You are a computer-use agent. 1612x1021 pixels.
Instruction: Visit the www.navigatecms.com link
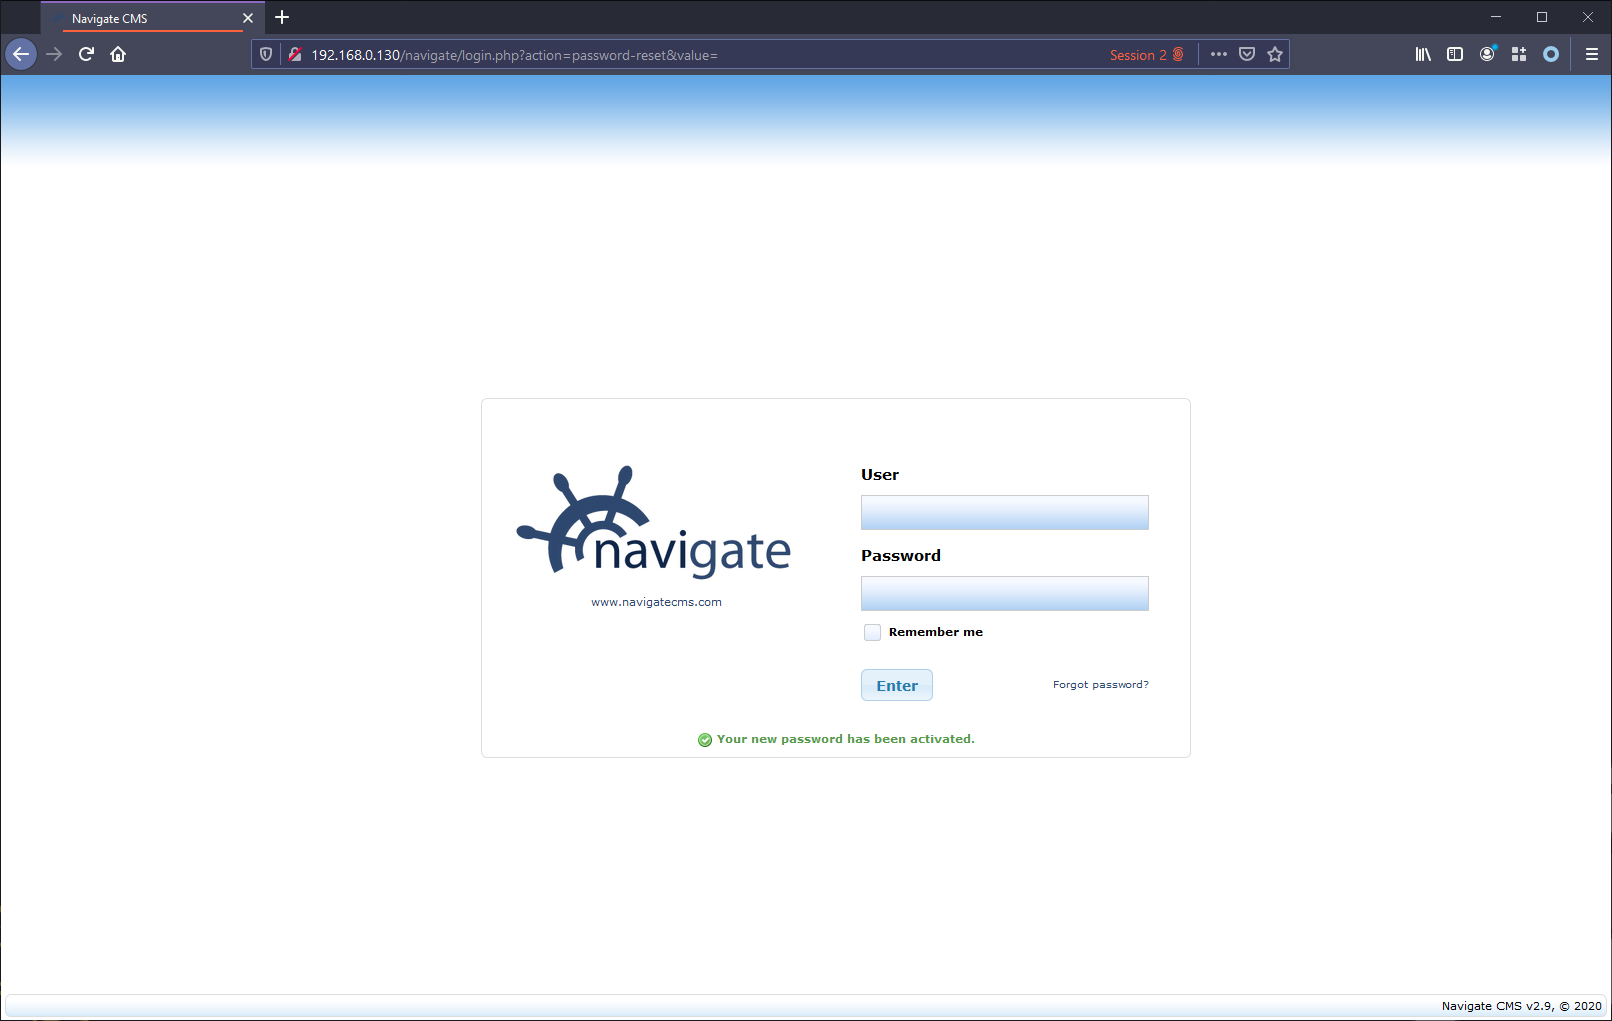(x=656, y=602)
